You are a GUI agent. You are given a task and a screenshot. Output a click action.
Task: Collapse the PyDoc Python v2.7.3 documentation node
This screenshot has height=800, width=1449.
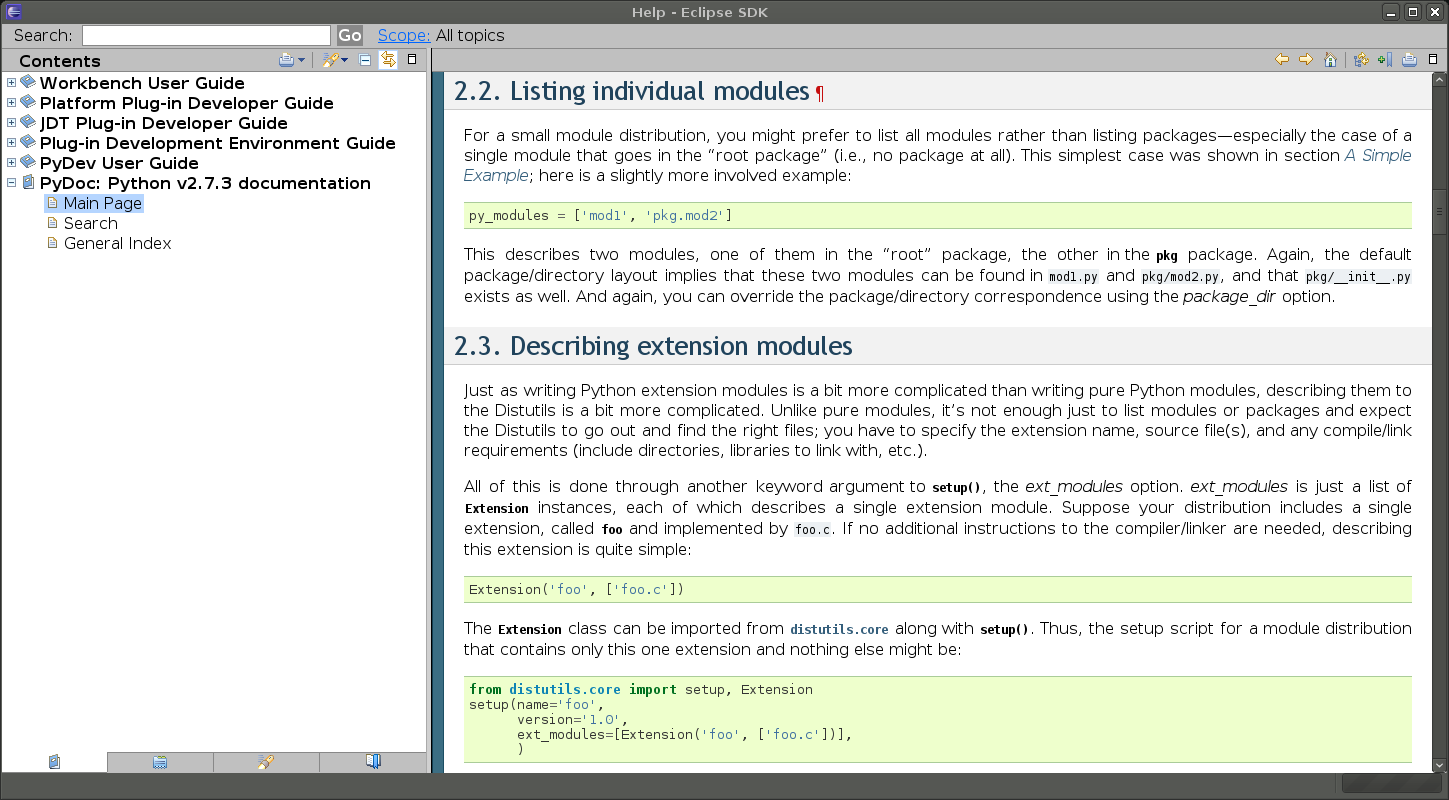click(x=11, y=183)
